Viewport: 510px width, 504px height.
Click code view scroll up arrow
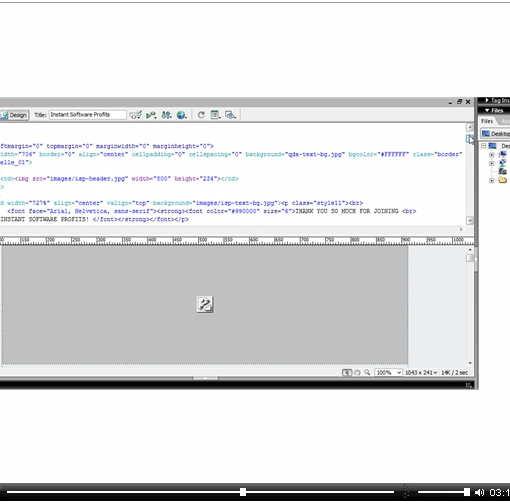point(470,127)
